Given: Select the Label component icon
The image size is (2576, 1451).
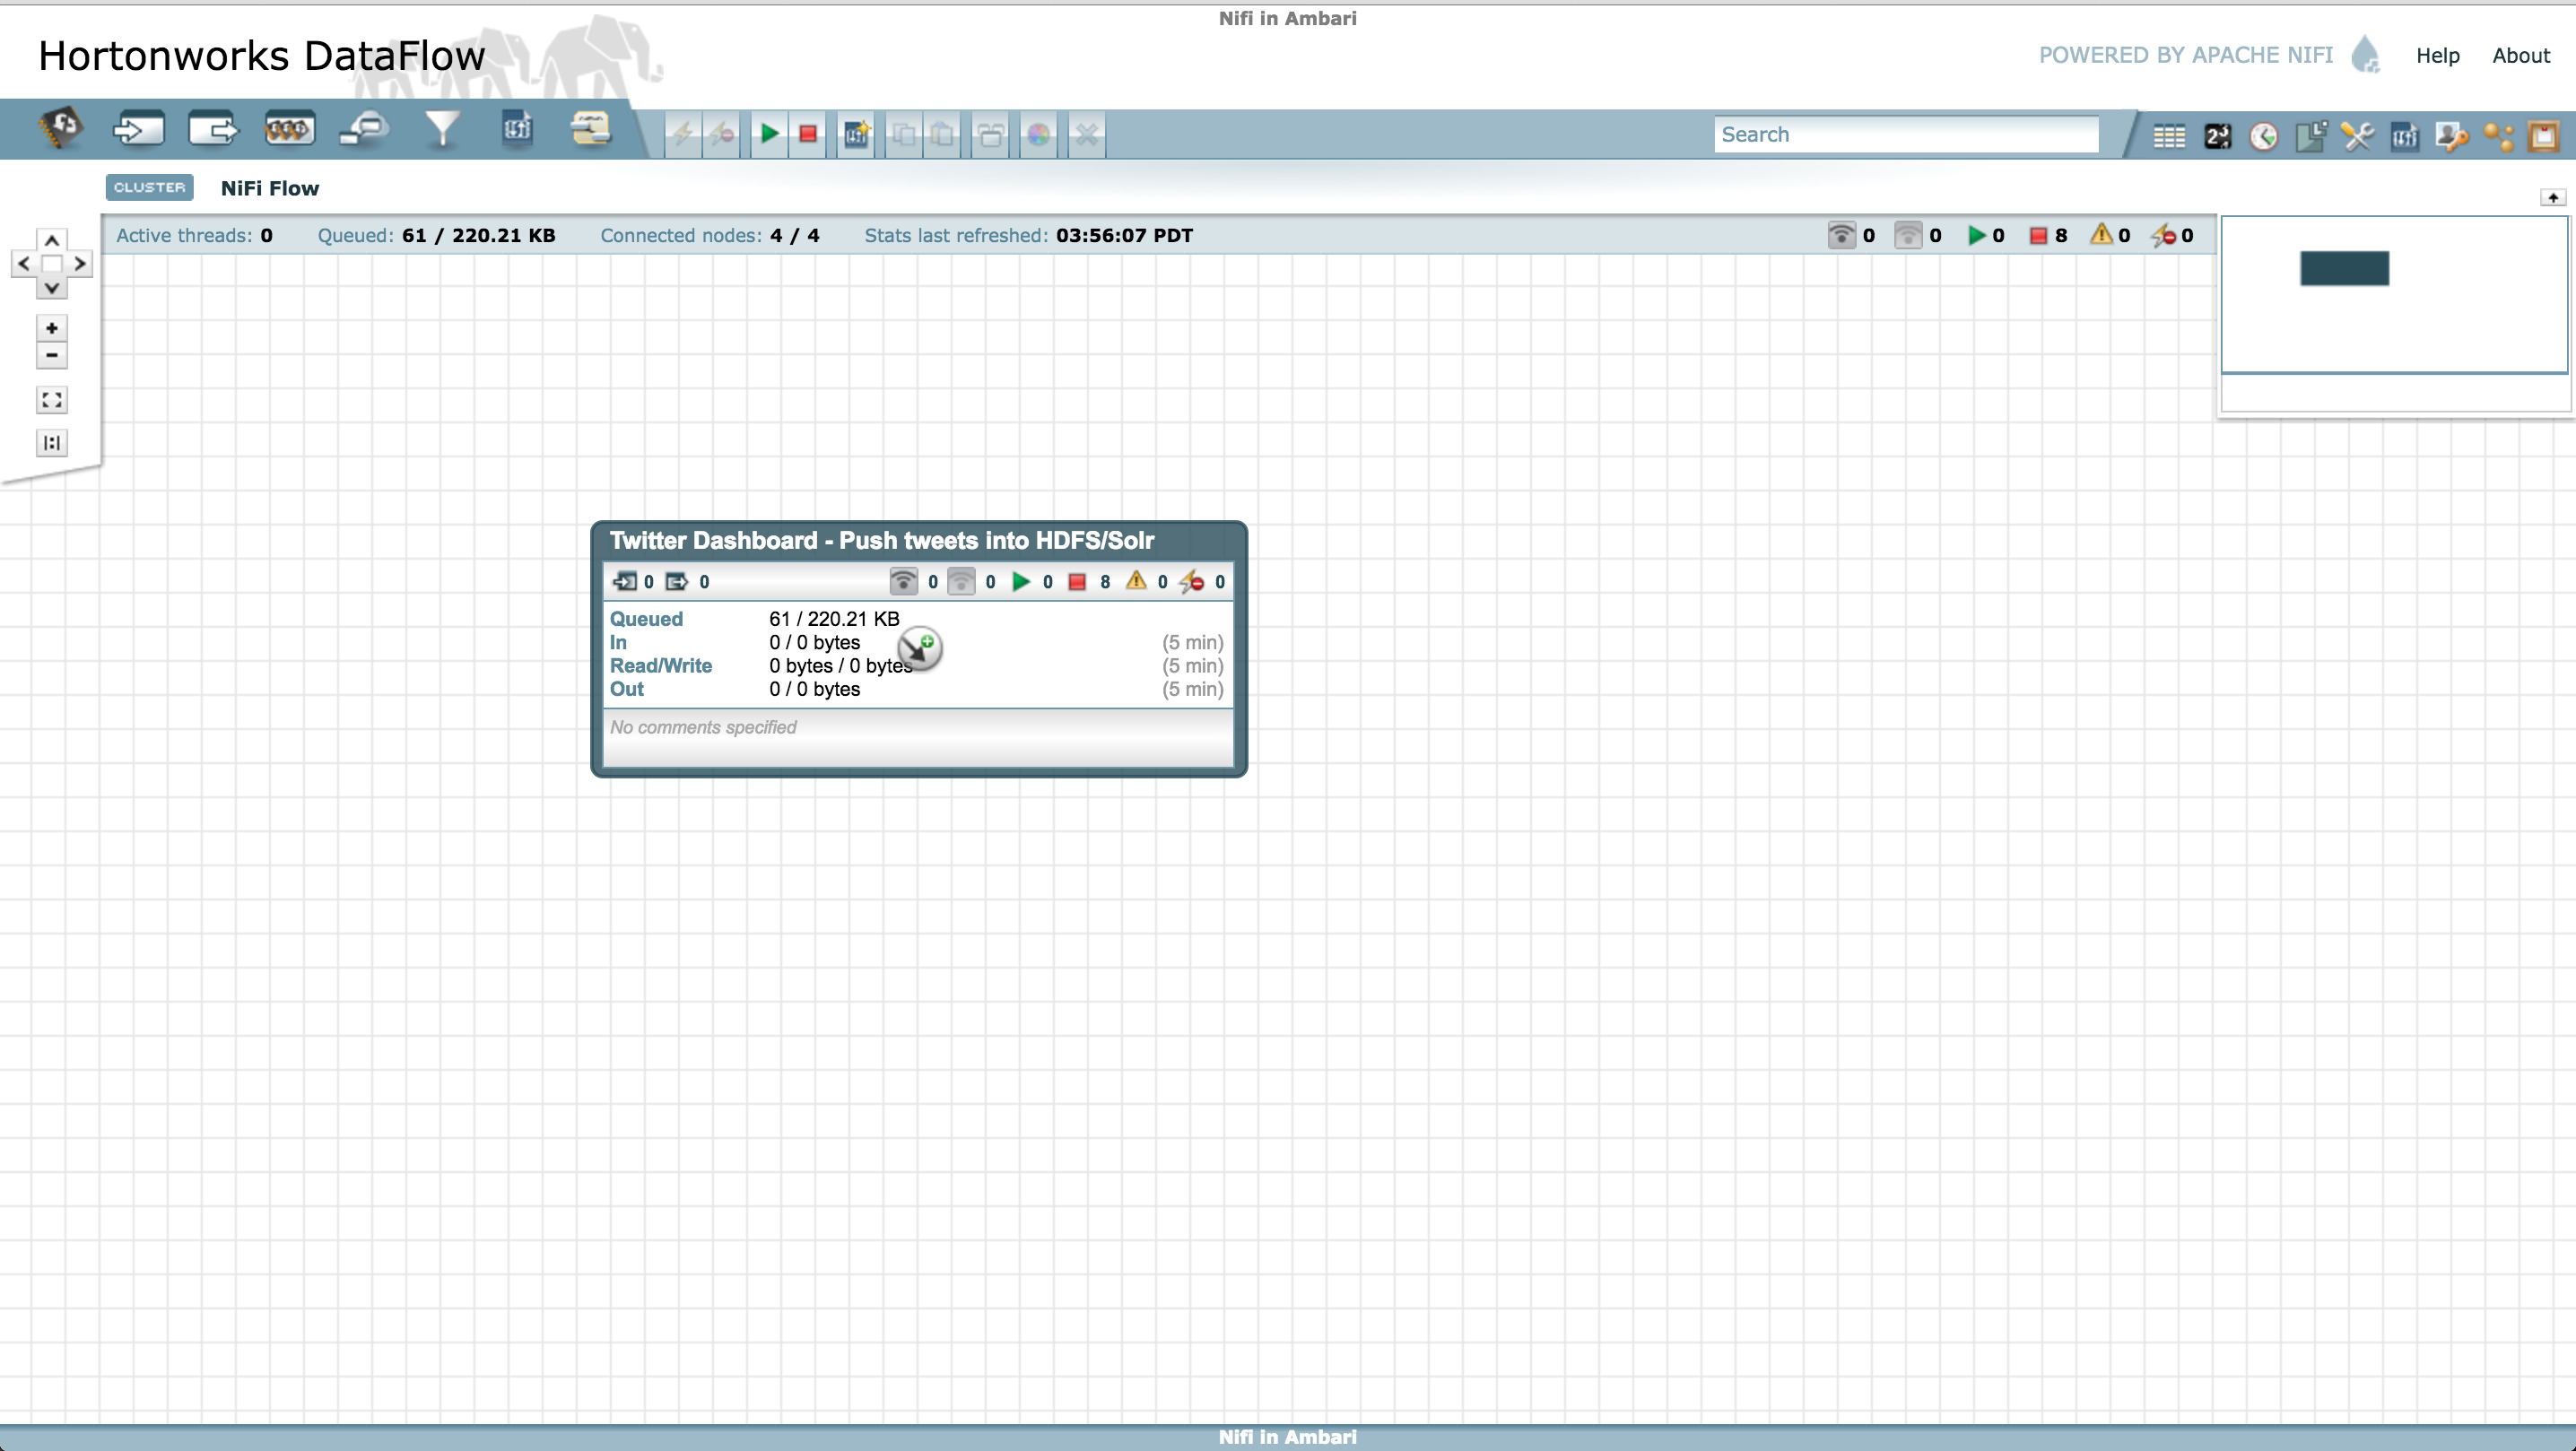Looking at the screenshot, I should pos(591,130).
